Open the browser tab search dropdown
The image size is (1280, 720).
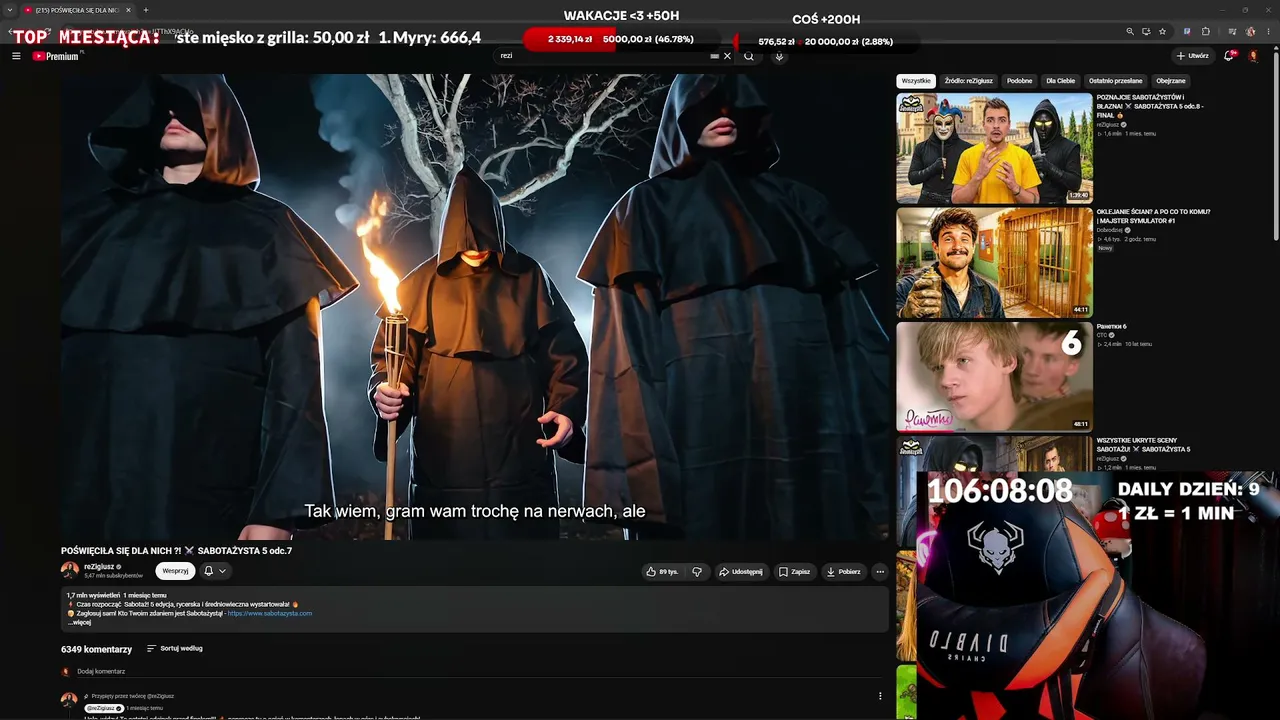coord(9,10)
